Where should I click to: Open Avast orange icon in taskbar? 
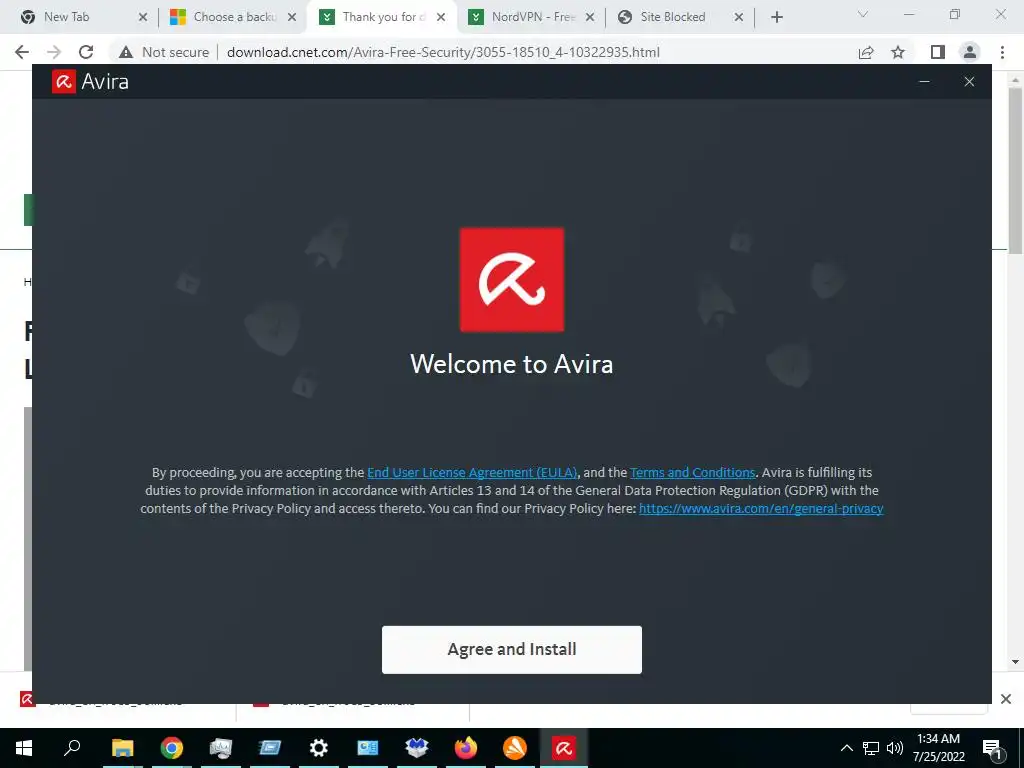(515, 748)
